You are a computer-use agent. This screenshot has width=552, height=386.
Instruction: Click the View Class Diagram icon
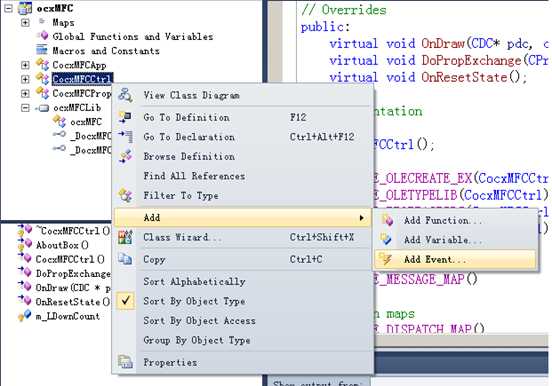[x=125, y=95]
